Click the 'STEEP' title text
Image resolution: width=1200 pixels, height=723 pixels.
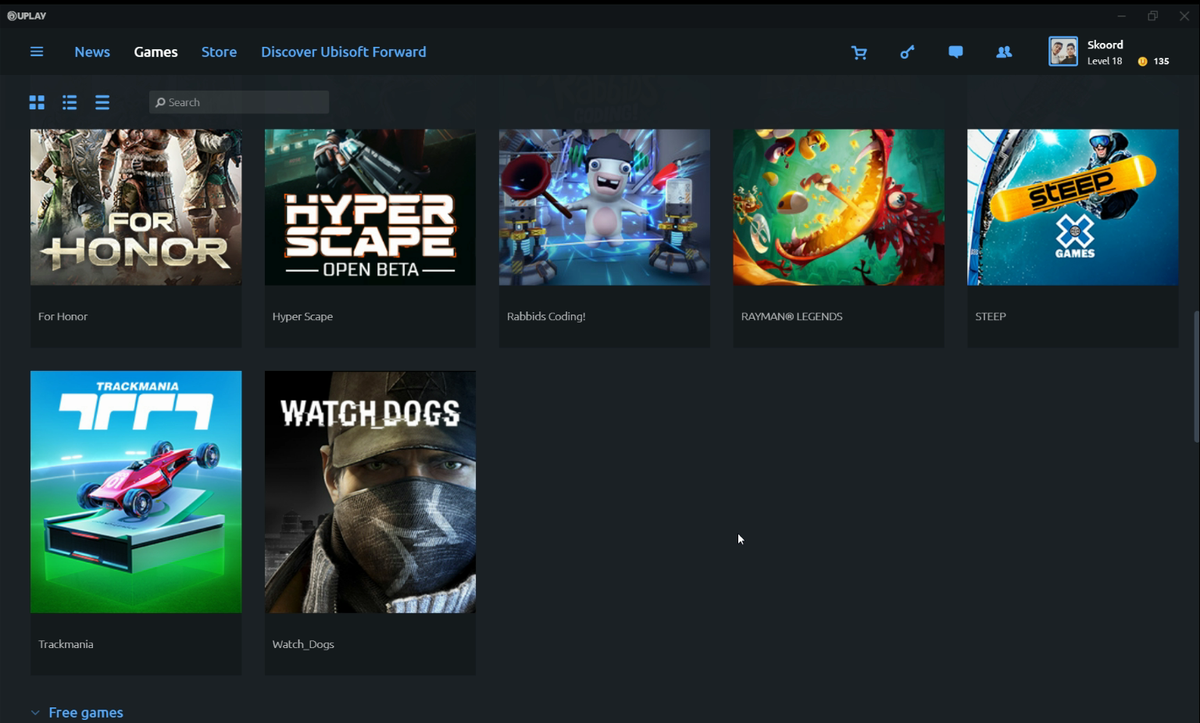(990, 316)
